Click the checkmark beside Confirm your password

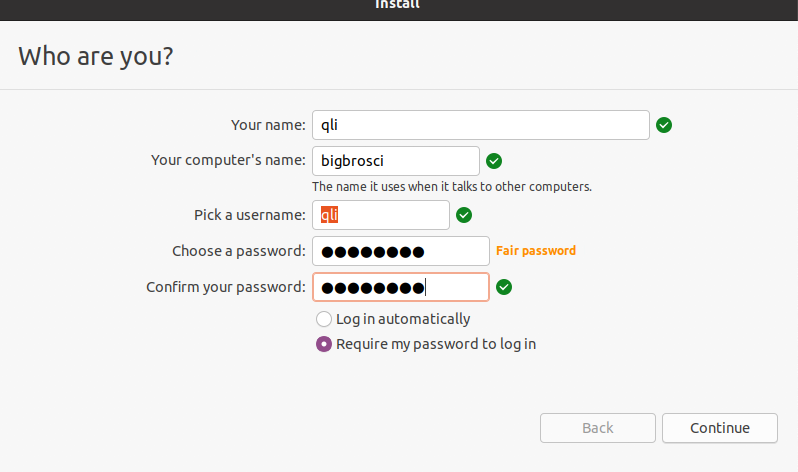pyautogui.click(x=504, y=287)
